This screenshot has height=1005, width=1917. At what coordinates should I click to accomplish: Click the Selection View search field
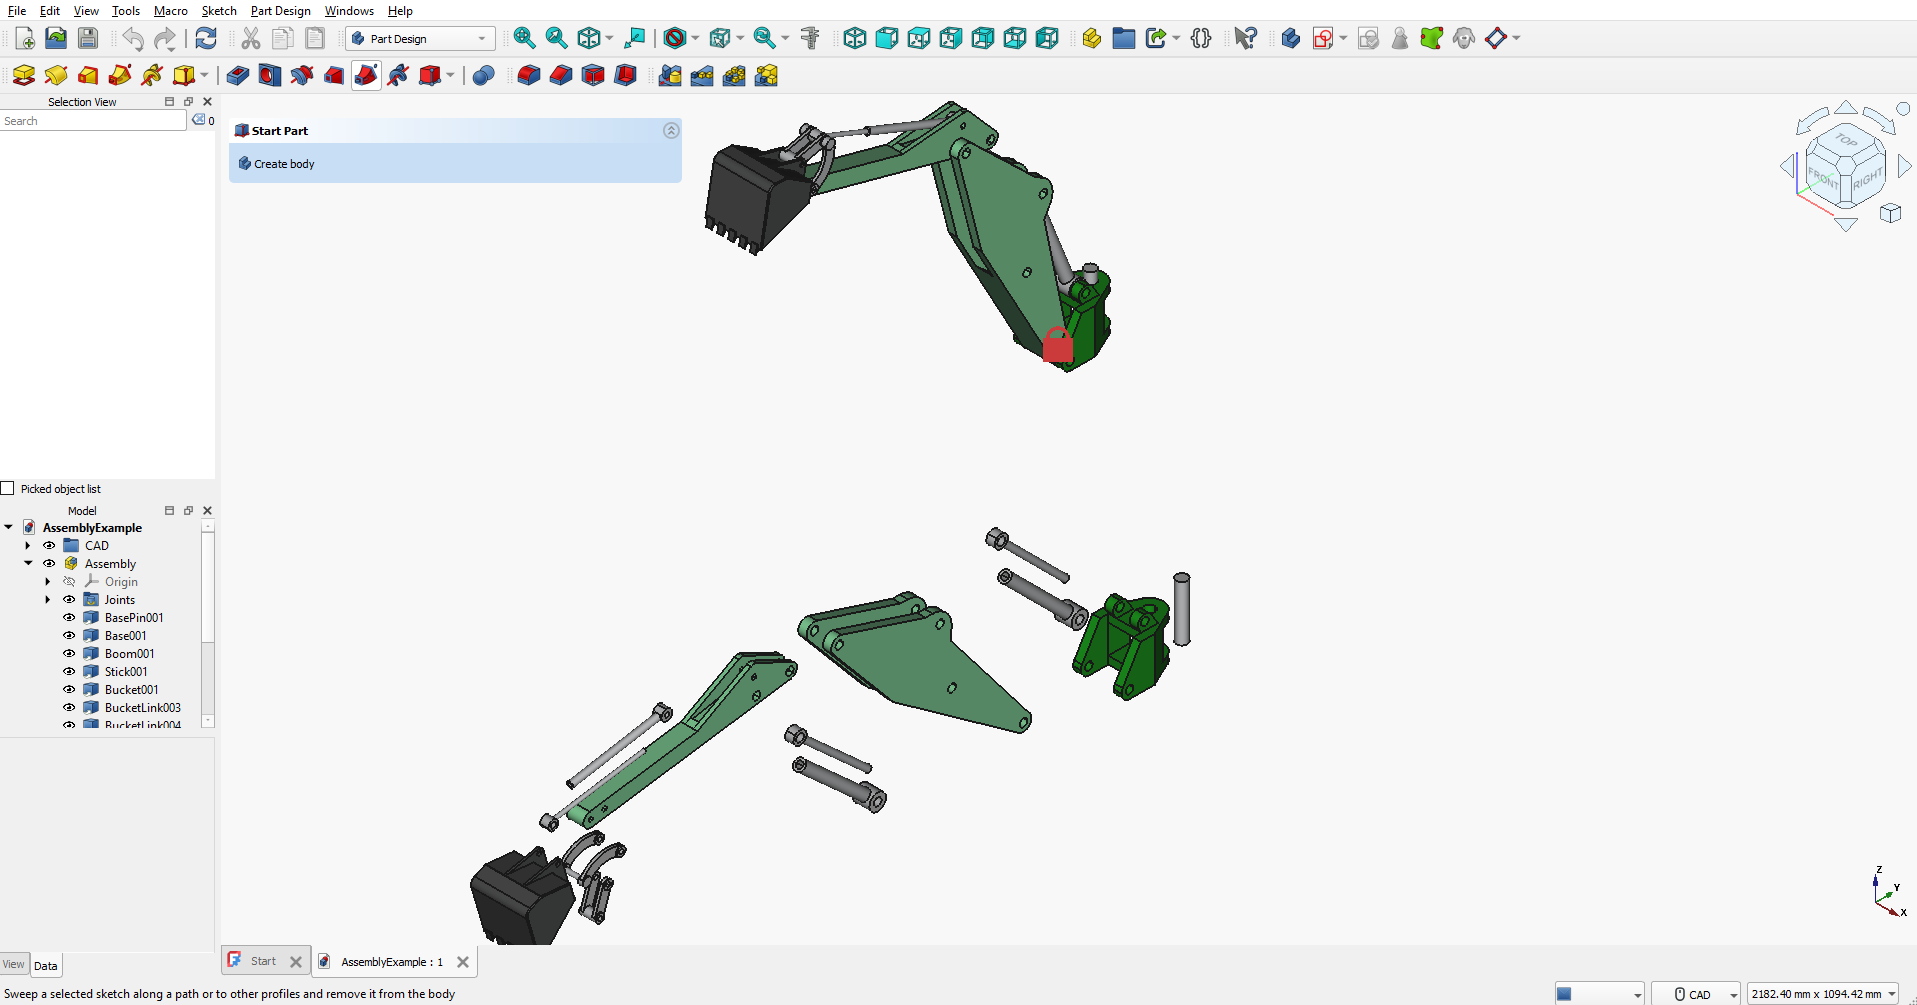92,120
